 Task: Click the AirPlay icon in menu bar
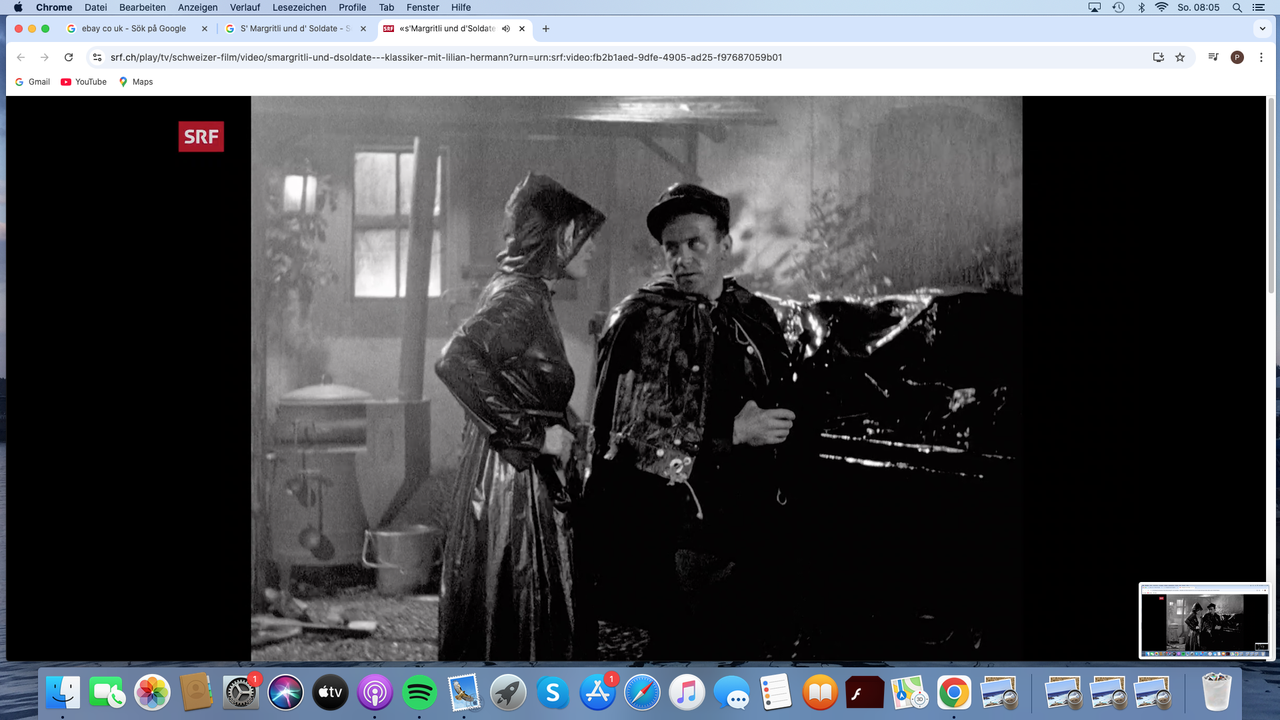click(x=1094, y=7)
